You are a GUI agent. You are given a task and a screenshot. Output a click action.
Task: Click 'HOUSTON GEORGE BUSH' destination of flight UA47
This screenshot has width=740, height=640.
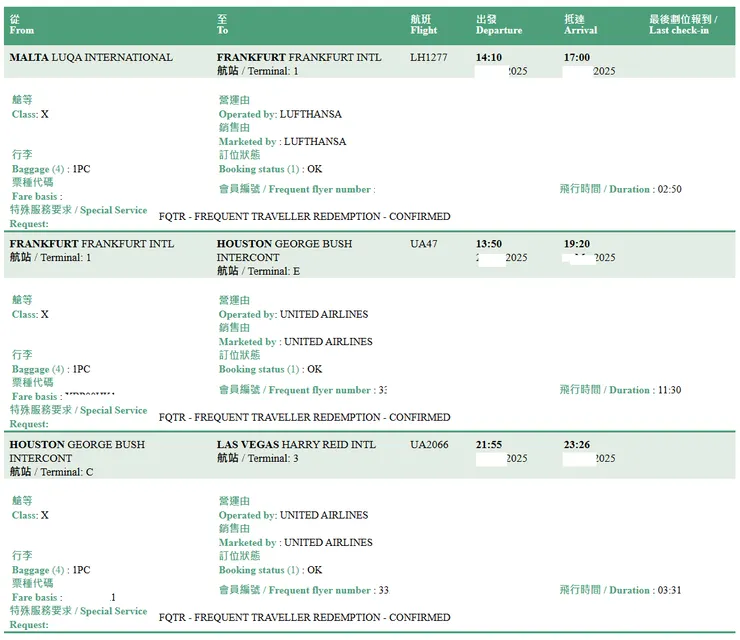click(284, 244)
